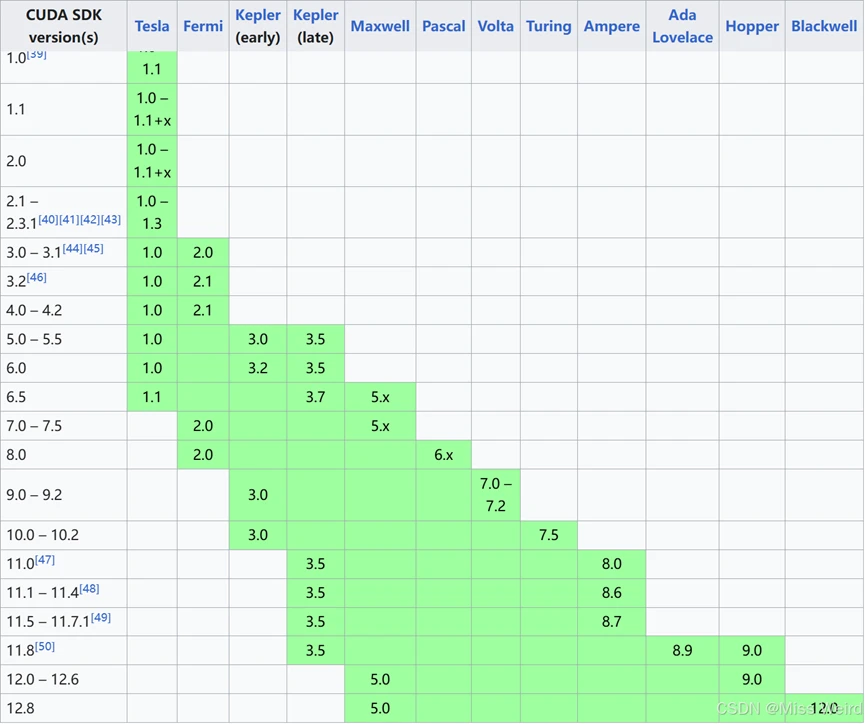Click the Kepler early '3.2' cell
The width and height of the screenshot is (865, 724).
click(258, 368)
